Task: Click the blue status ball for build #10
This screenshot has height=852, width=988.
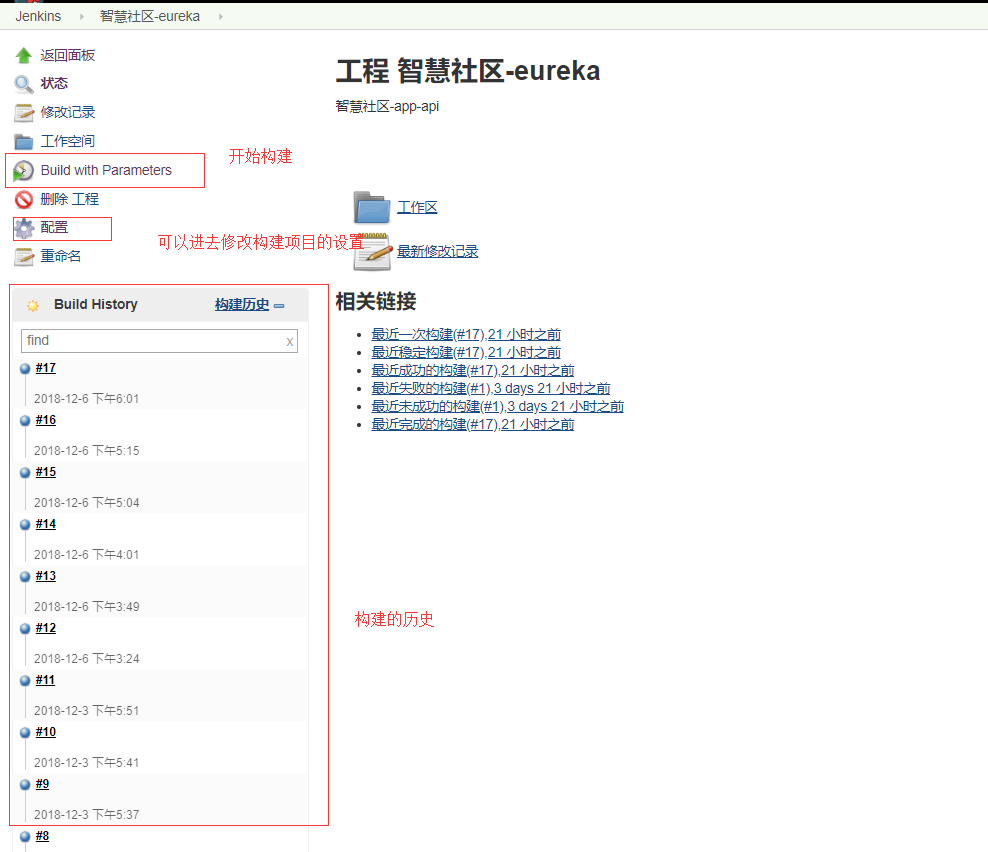Action: click(x=25, y=733)
